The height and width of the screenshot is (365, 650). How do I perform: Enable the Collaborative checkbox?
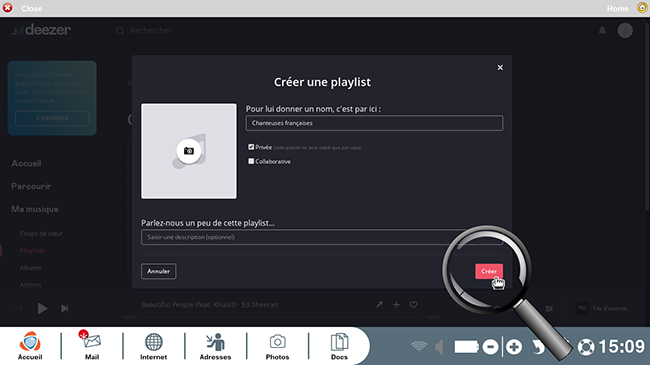tap(251, 161)
